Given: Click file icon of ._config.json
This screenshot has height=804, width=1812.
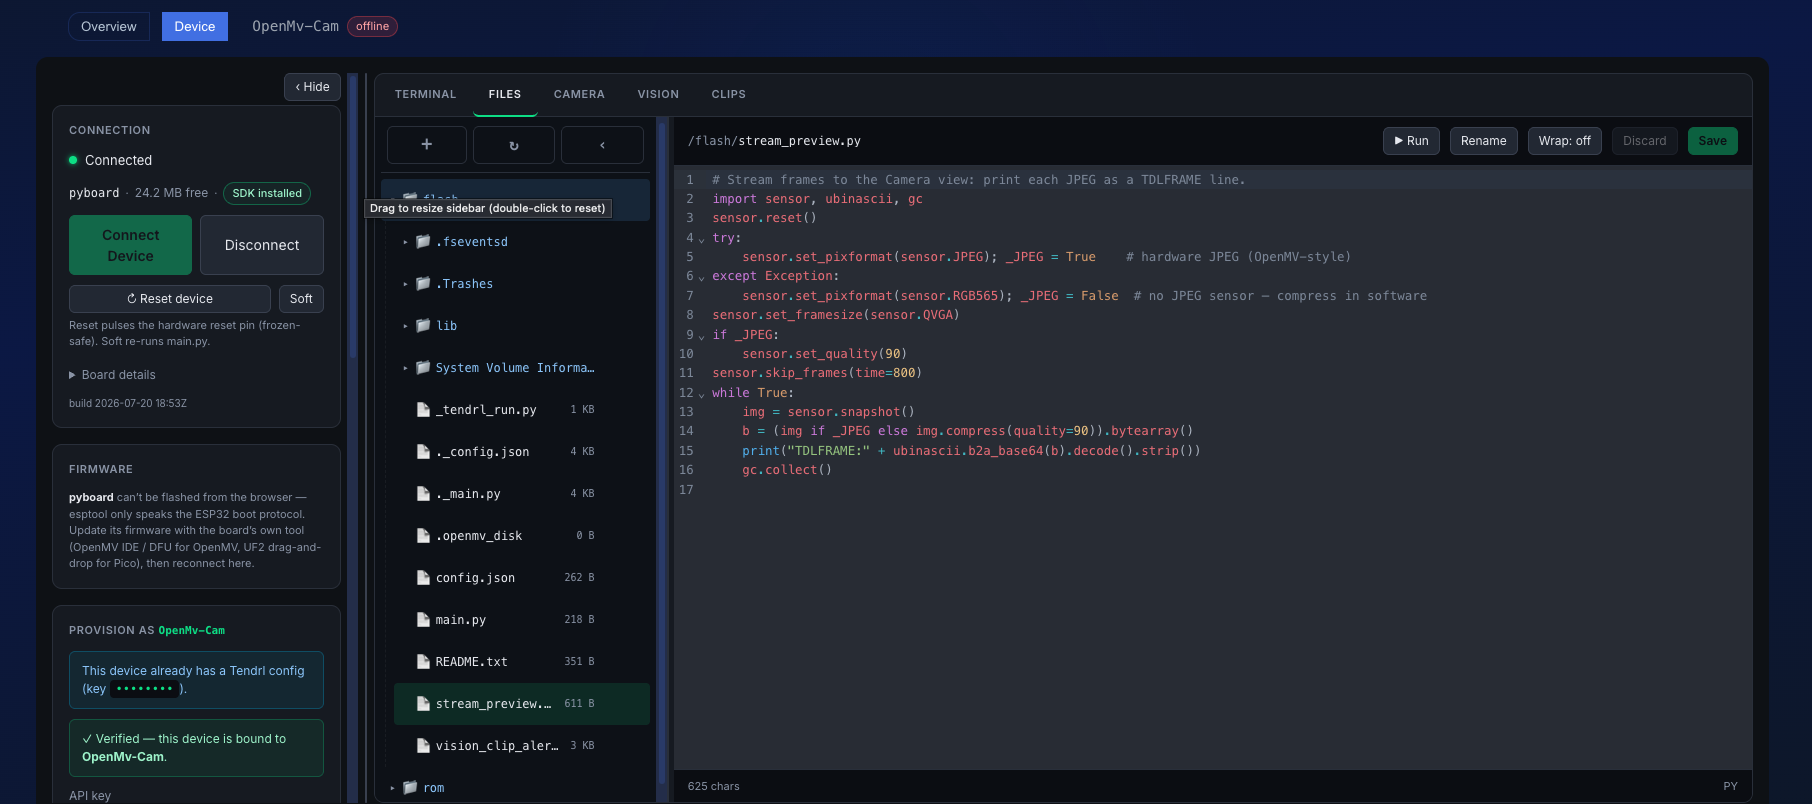Looking at the screenshot, I should (x=423, y=452).
